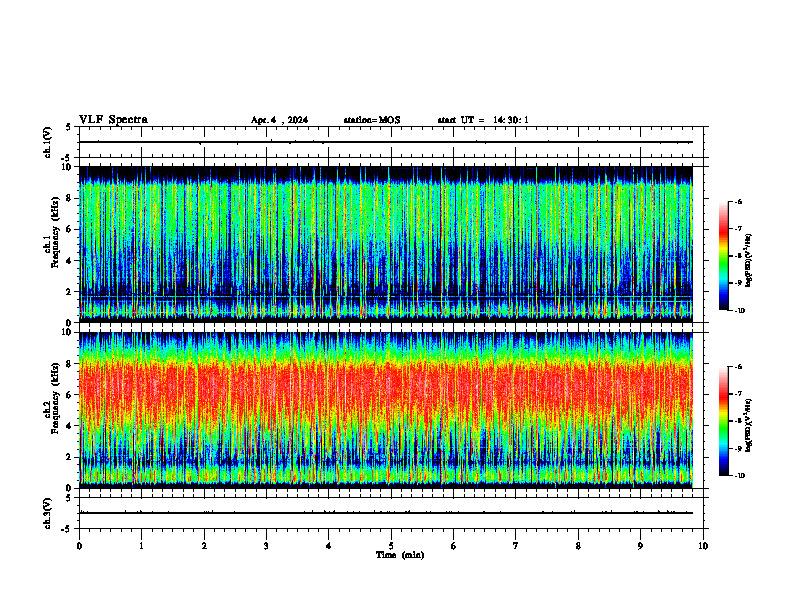This screenshot has width=792, height=612.
Task: Select the date label Apr. 4, 2024
Action: (279, 120)
